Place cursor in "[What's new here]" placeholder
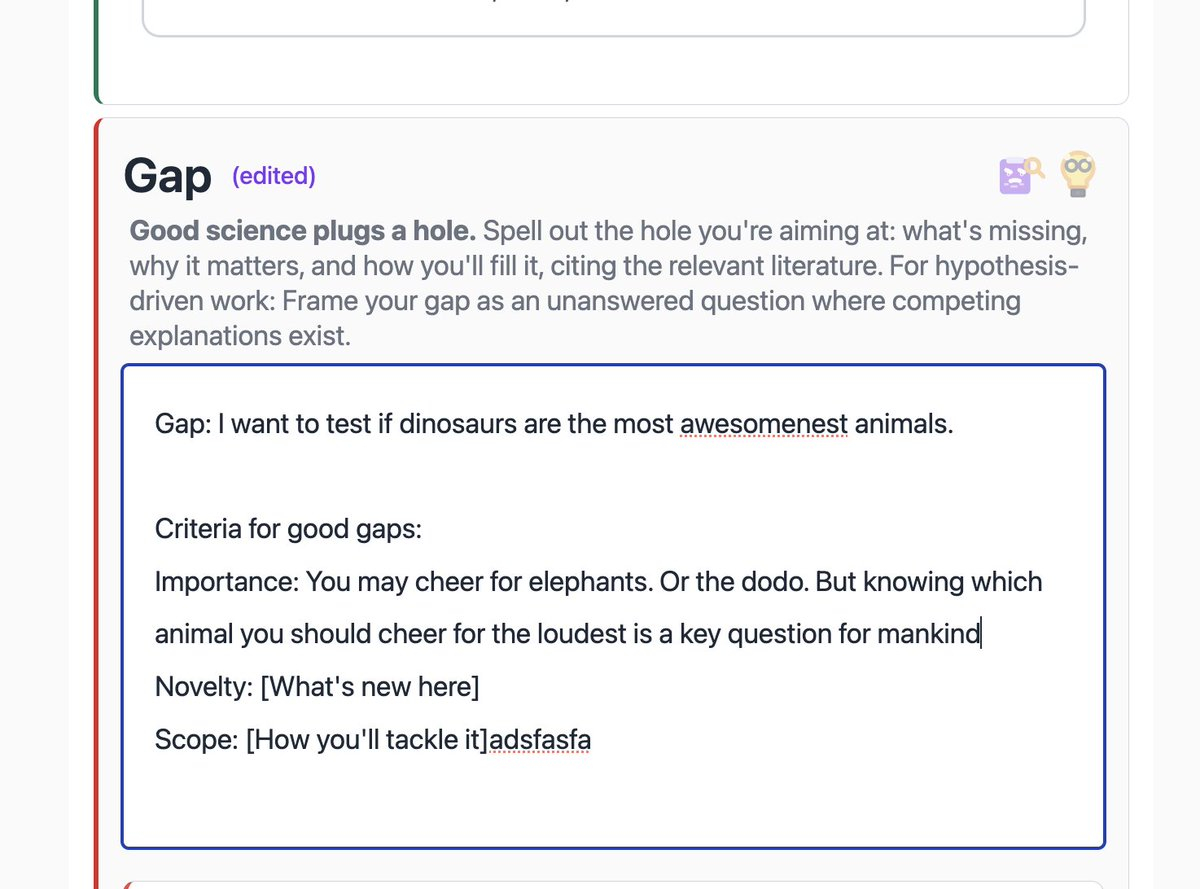This screenshot has height=889, width=1200. coord(370,688)
